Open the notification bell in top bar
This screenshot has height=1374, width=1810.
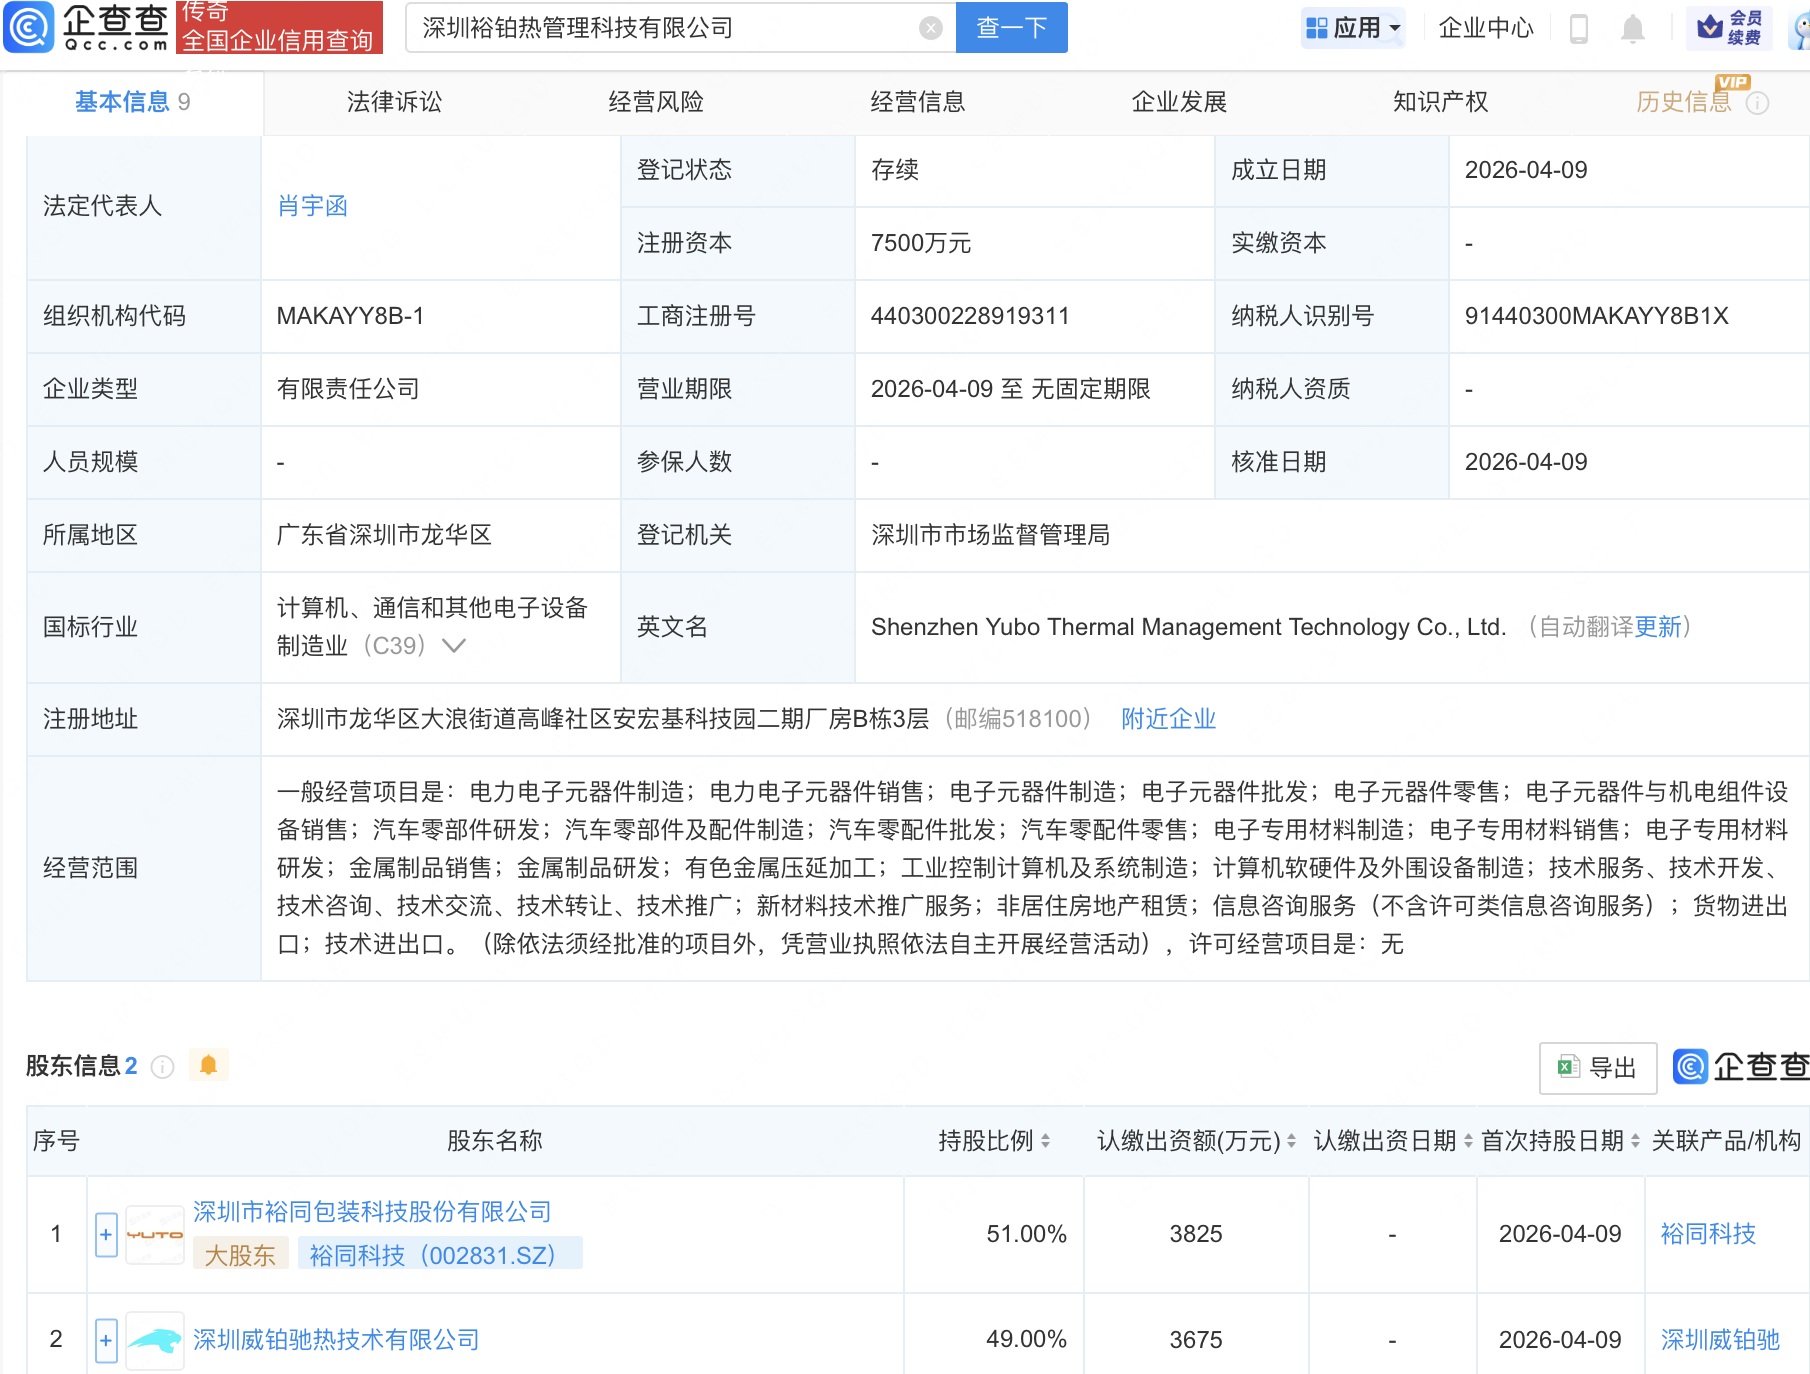(x=1632, y=28)
